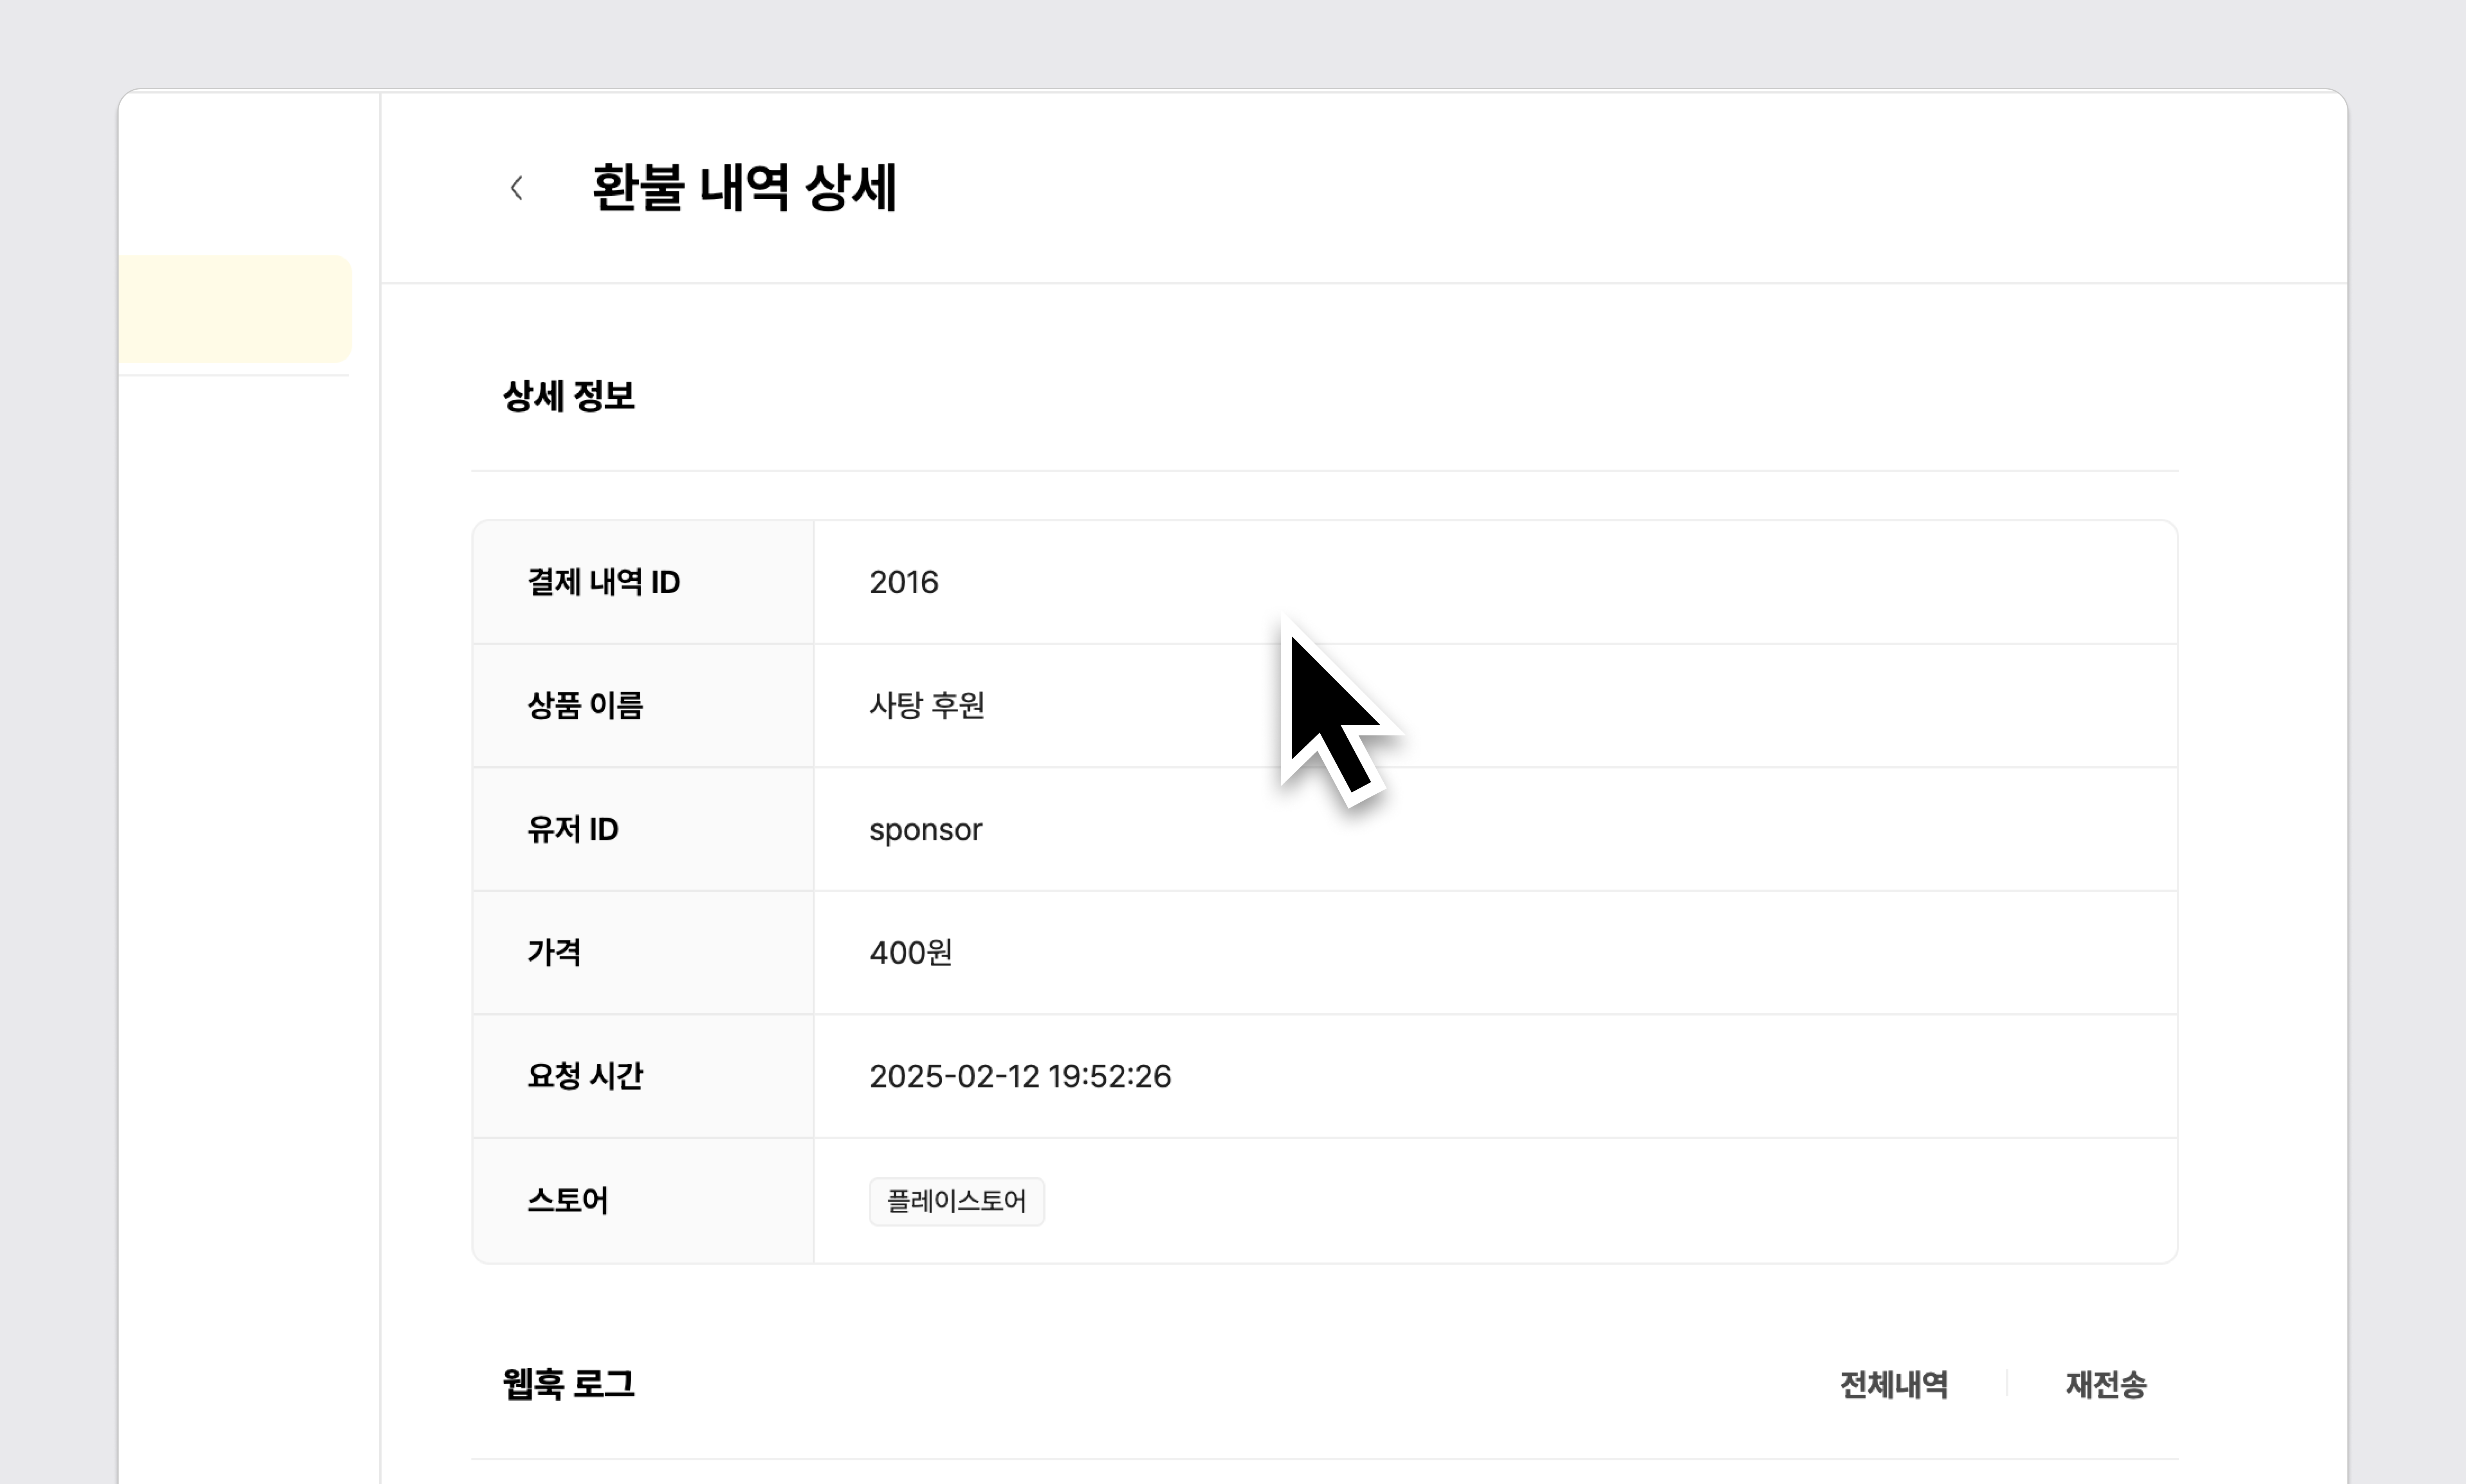Click the divider between 전체내역 and 재전송

[x=2006, y=1384]
